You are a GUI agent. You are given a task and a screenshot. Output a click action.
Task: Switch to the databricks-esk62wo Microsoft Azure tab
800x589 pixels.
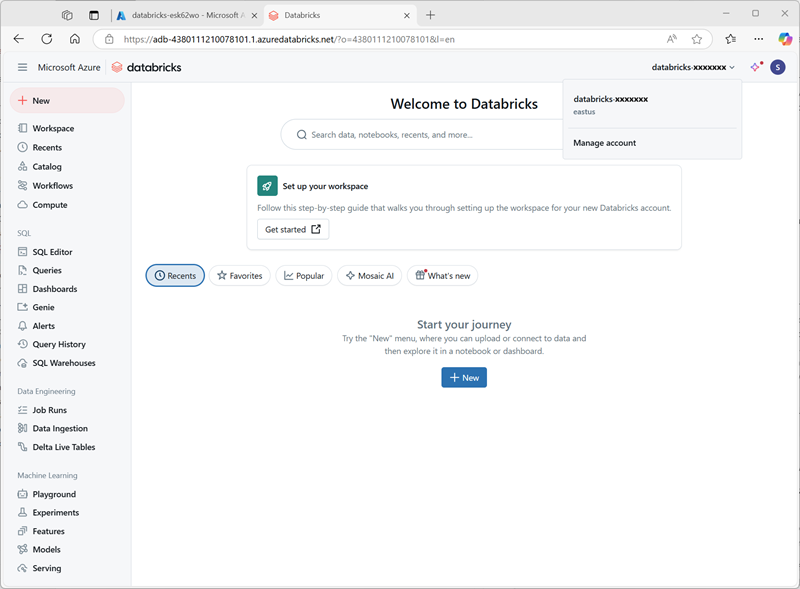coord(186,15)
